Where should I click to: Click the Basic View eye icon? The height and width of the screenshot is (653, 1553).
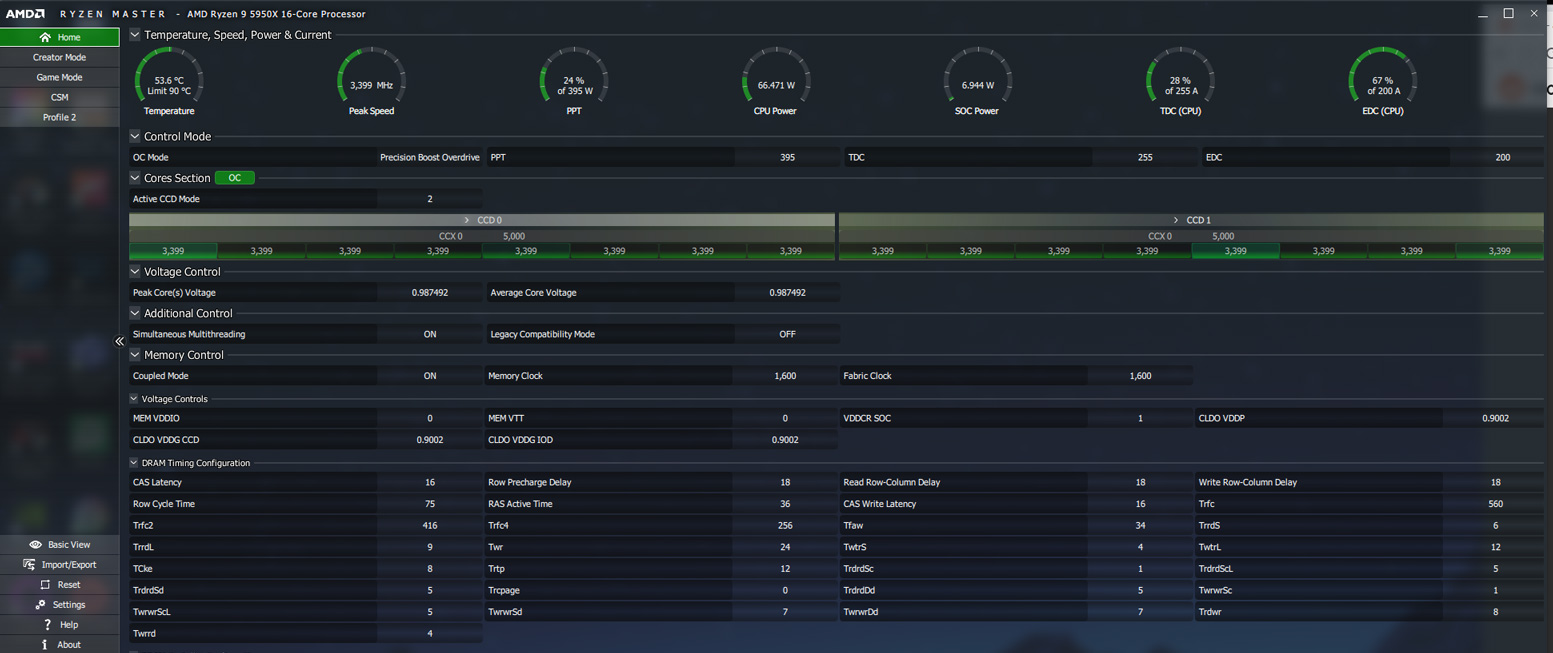click(35, 545)
